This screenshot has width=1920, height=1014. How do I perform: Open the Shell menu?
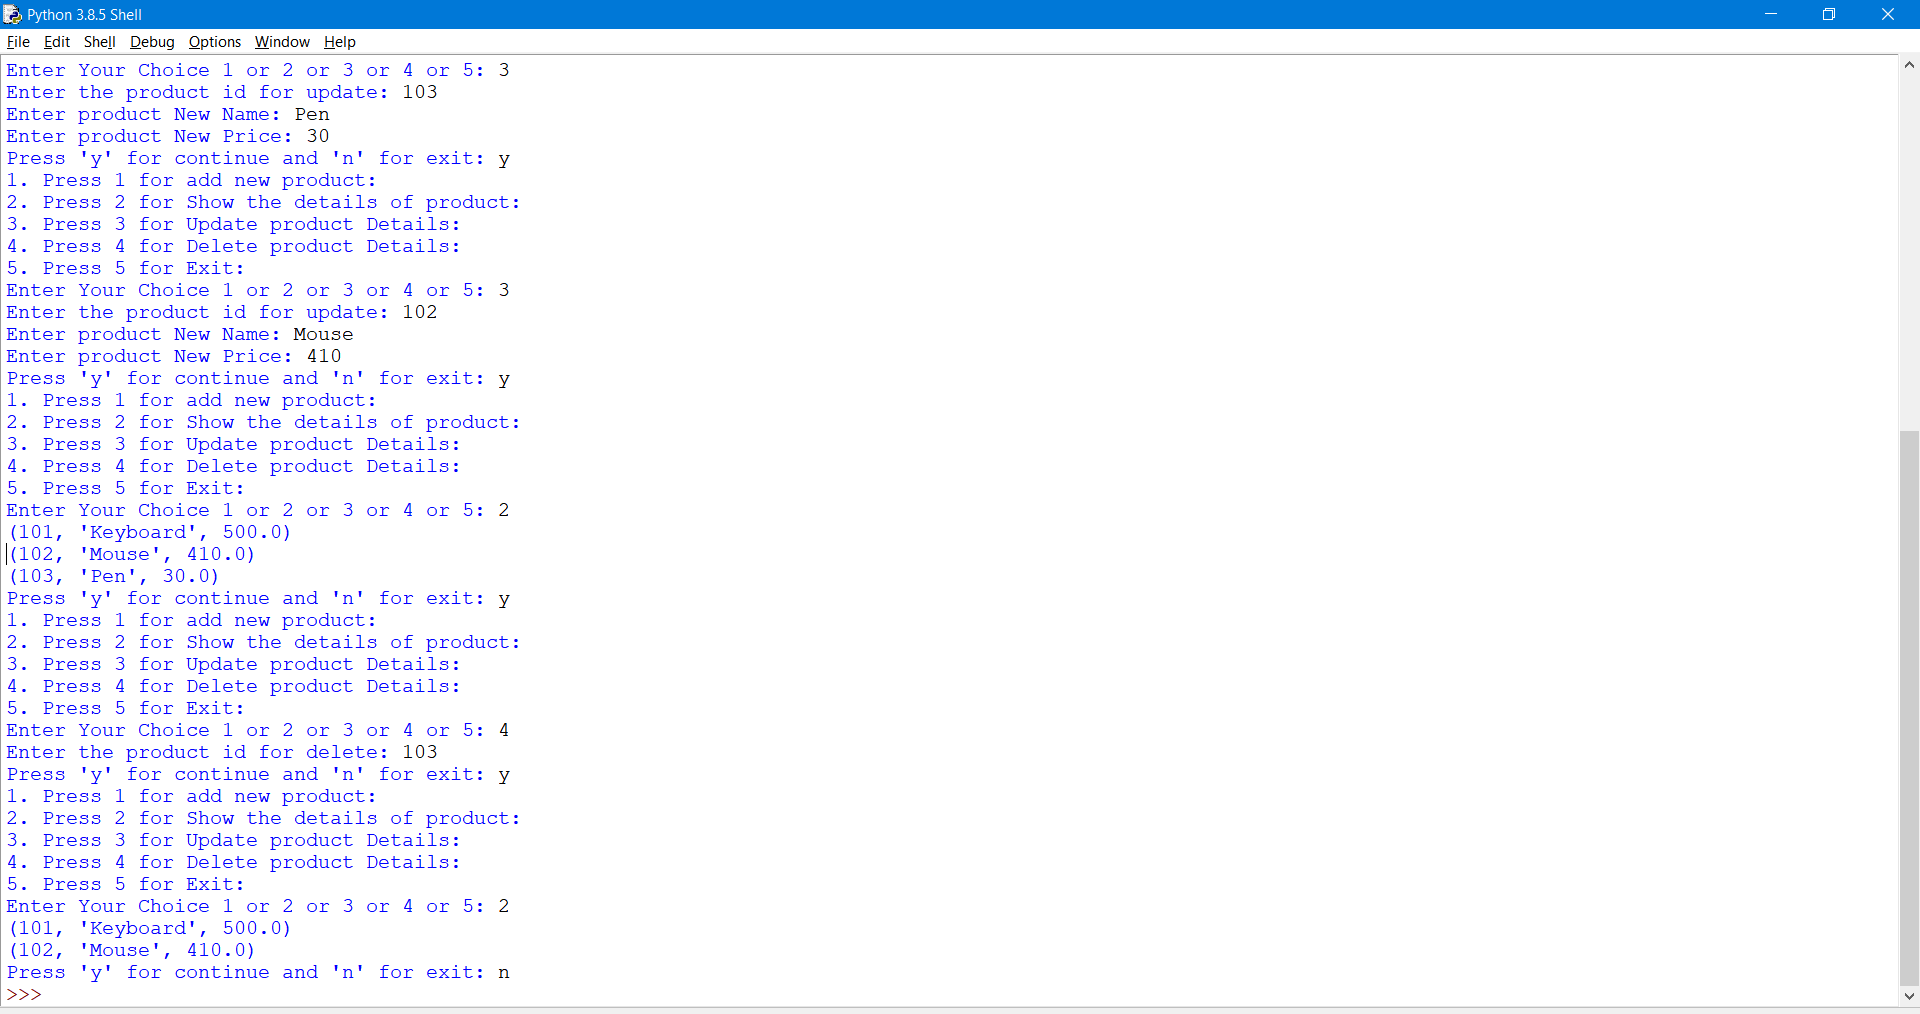98,42
